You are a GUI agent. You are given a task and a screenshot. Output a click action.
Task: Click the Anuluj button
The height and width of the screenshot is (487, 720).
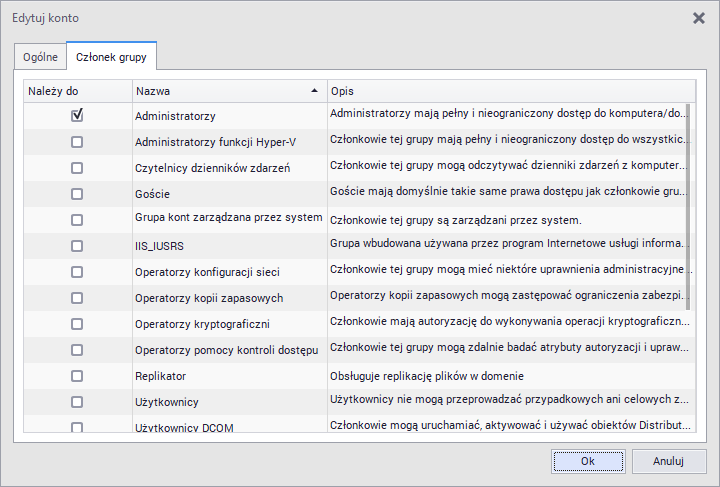pos(668,461)
